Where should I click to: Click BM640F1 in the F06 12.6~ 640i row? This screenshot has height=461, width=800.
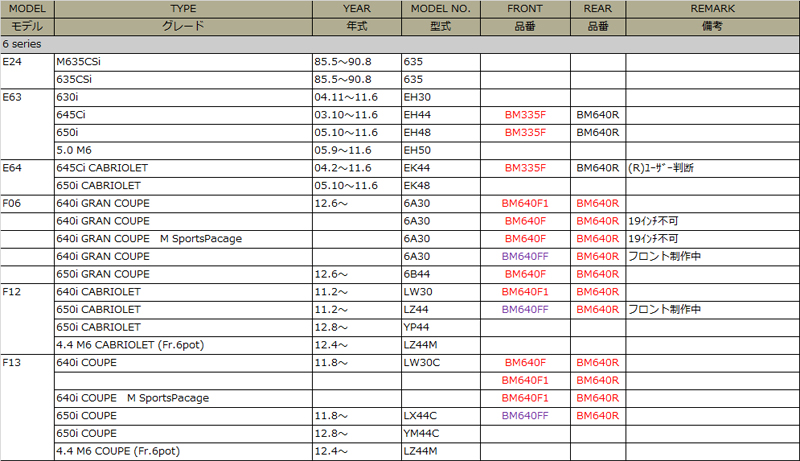click(525, 203)
